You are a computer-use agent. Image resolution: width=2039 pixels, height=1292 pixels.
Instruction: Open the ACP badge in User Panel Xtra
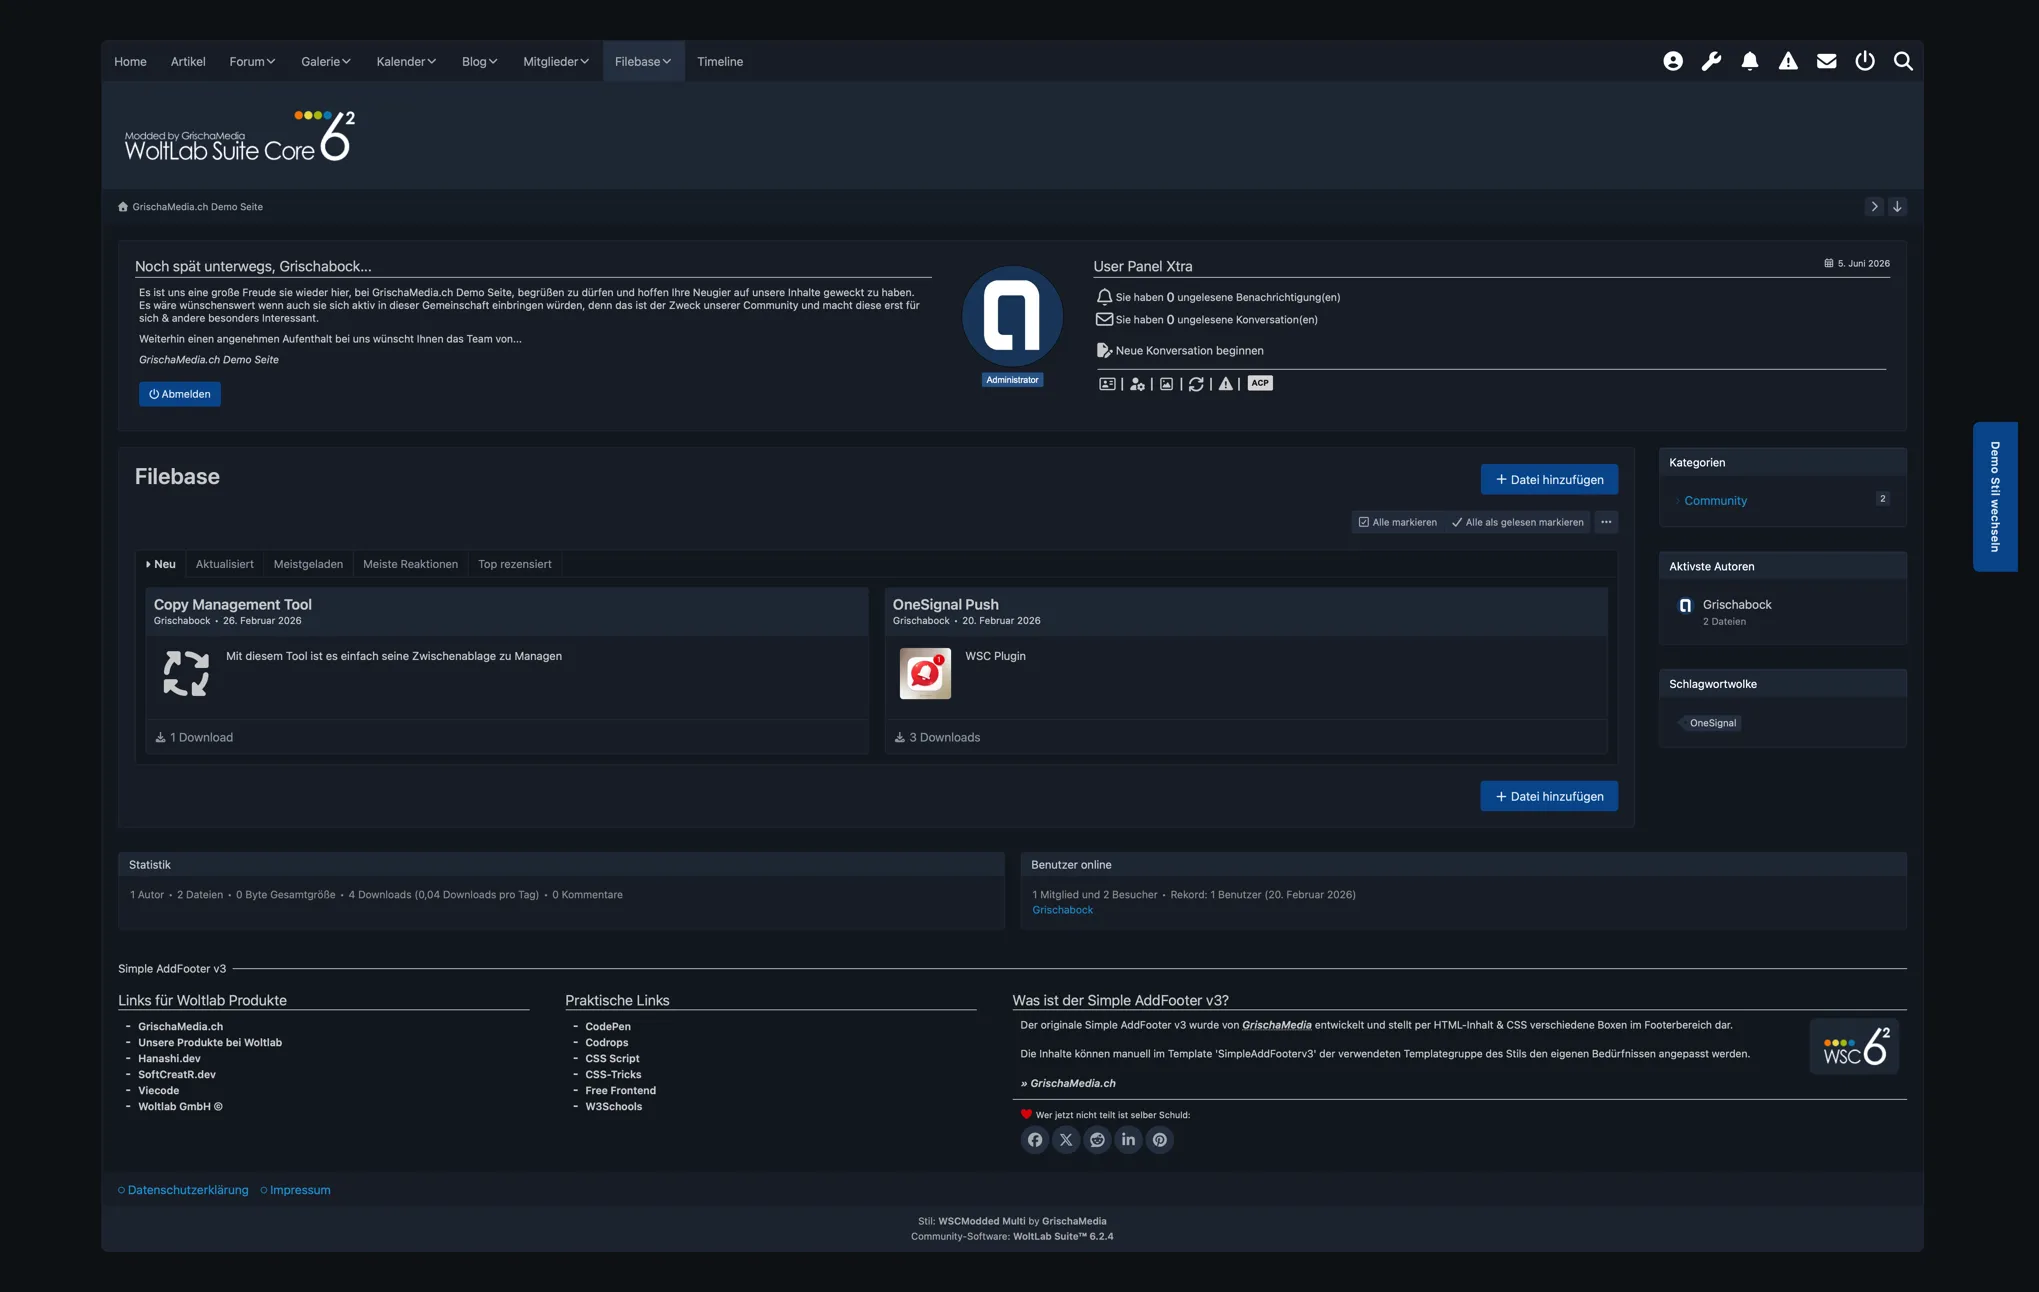[1260, 383]
